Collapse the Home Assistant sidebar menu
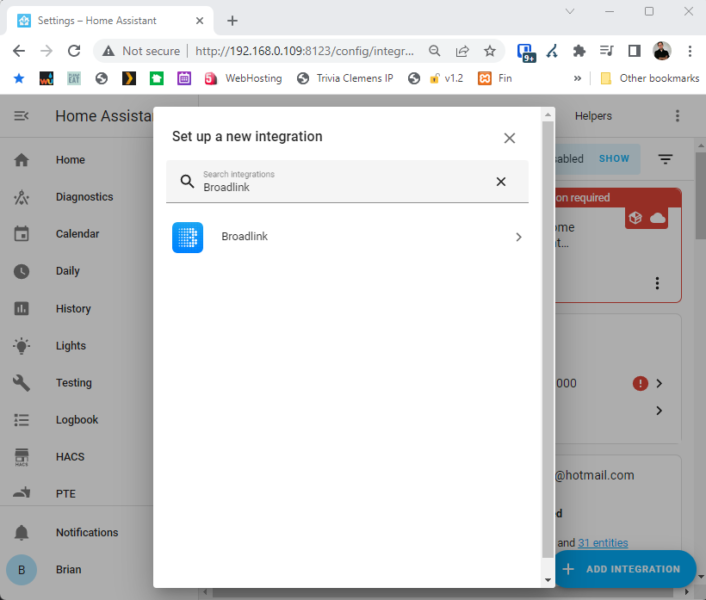Image resolution: width=706 pixels, height=600 pixels. point(21,116)
